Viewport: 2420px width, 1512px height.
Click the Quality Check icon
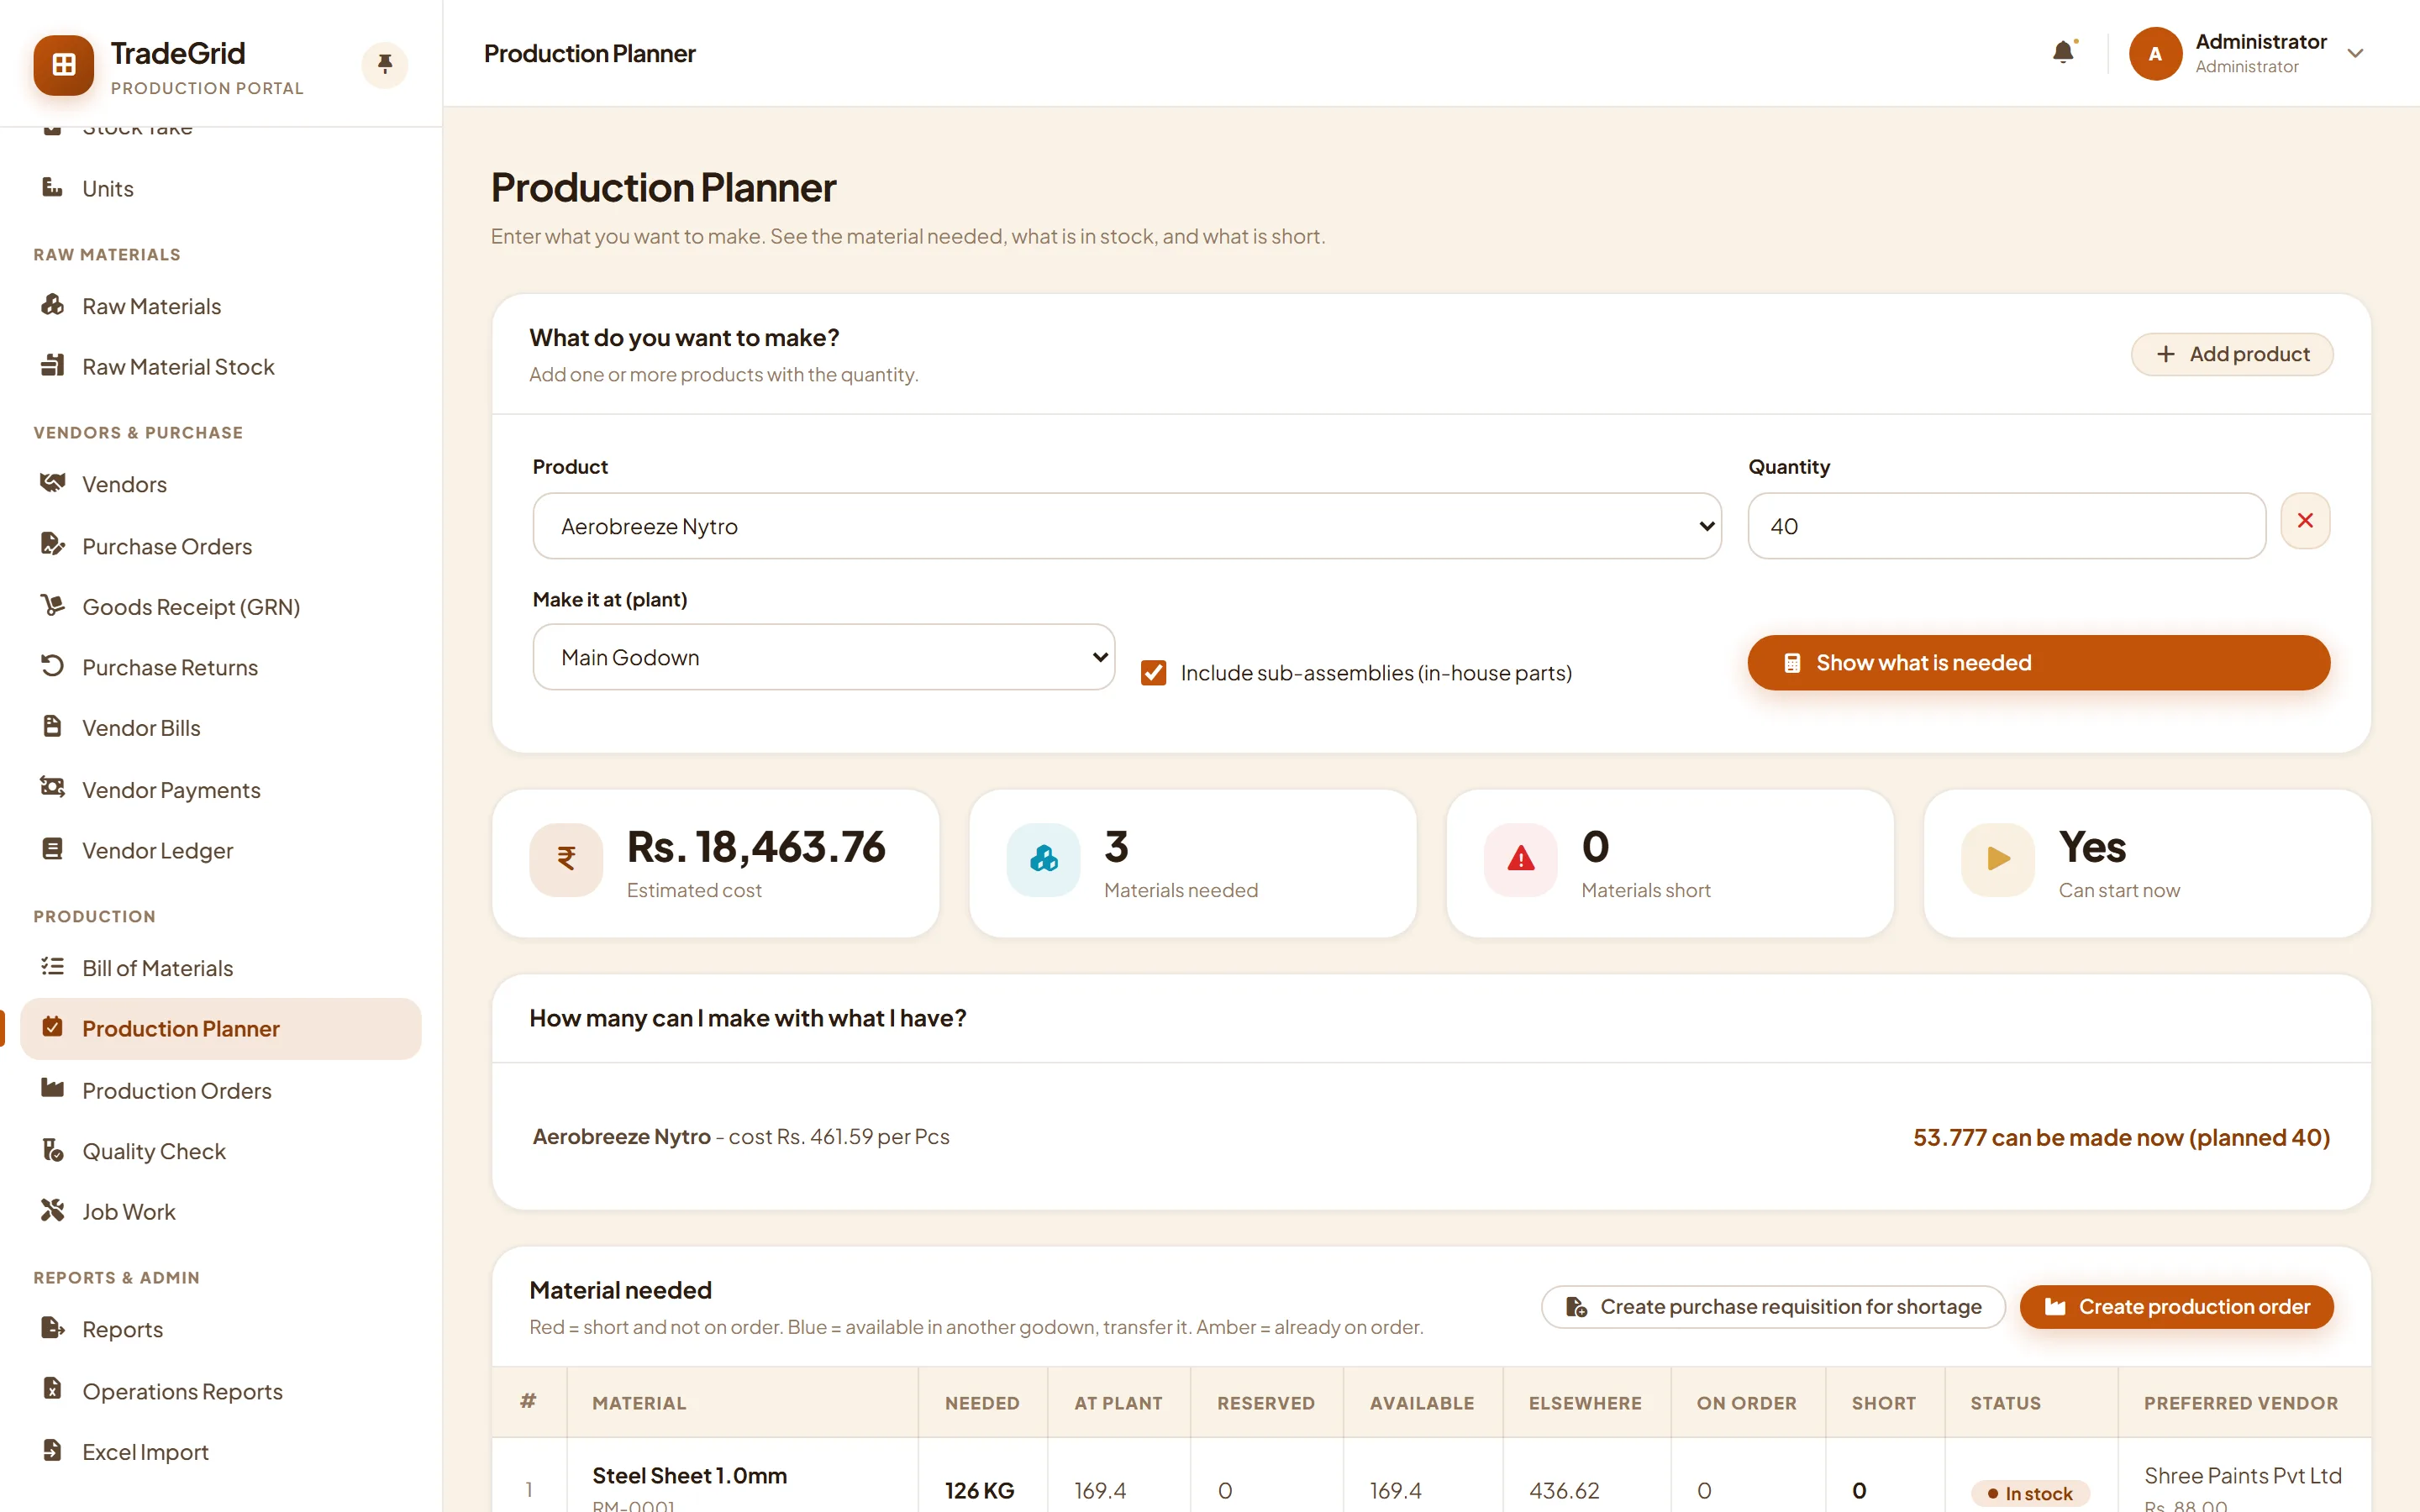(x=52, y=1150)
